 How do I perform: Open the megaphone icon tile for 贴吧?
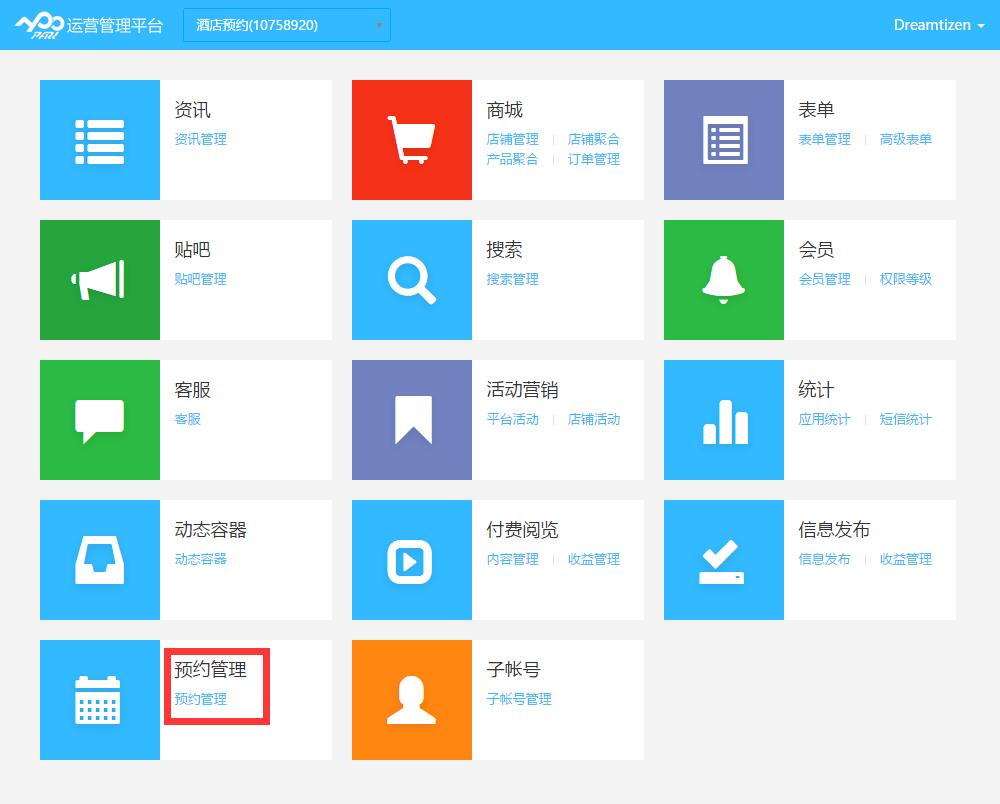[99, 280]
